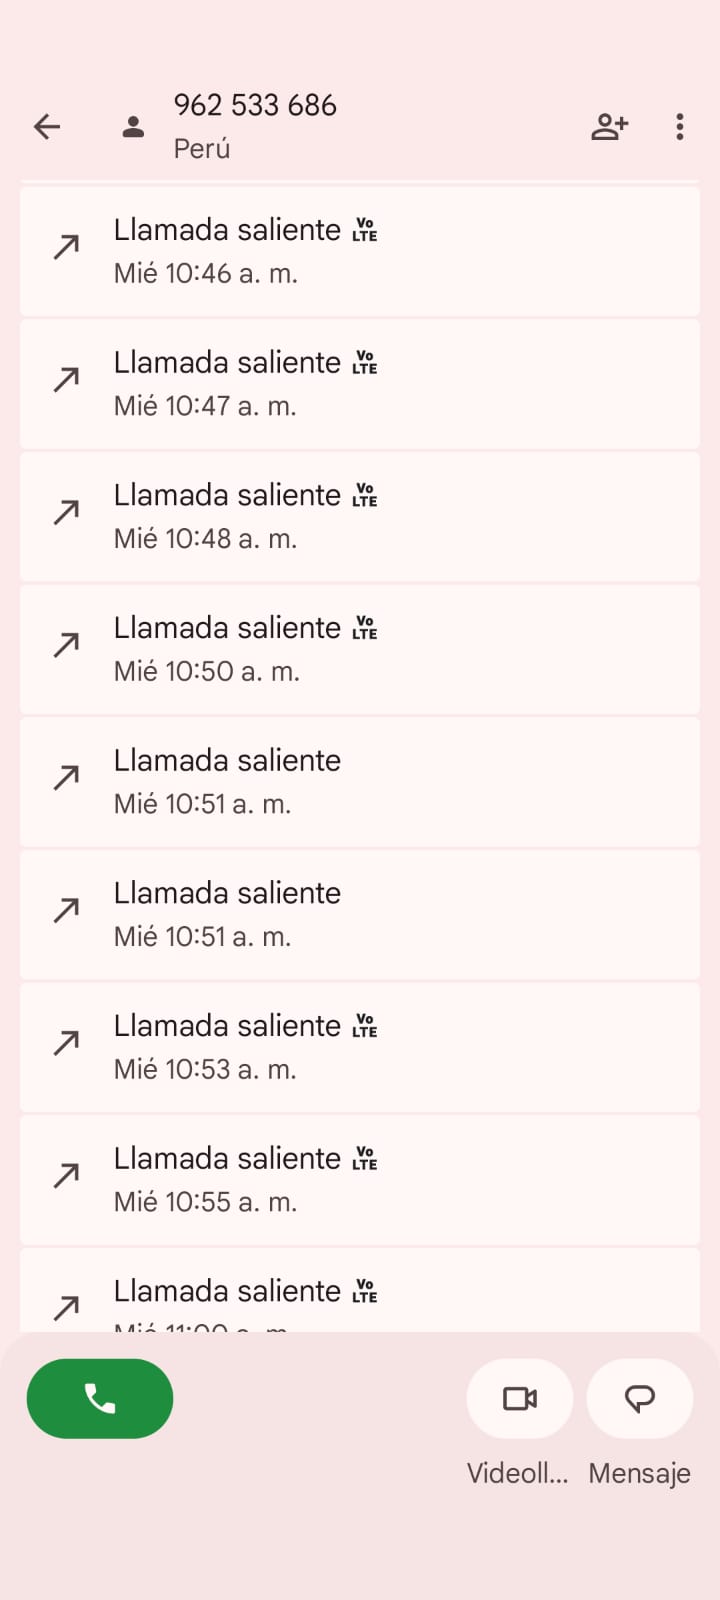Screen dimensions: 720x1600
Task: Tap the contact avatar person icon
Action: click(x=133, y=127)
